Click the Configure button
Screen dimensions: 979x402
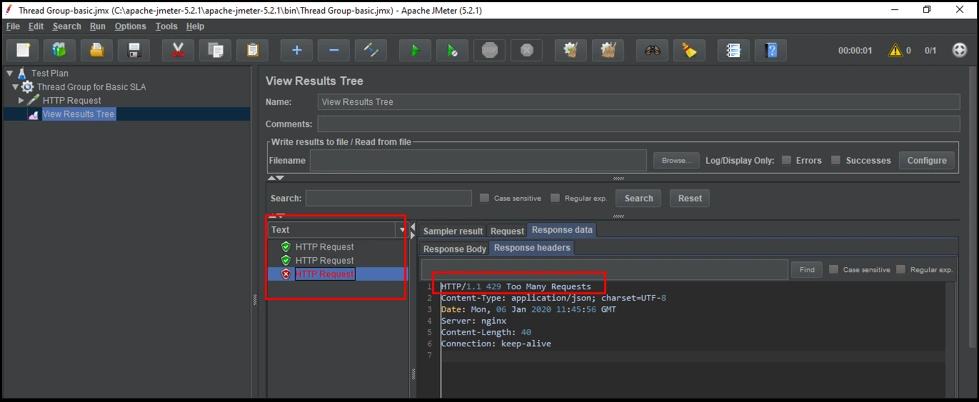coord(926,160)
